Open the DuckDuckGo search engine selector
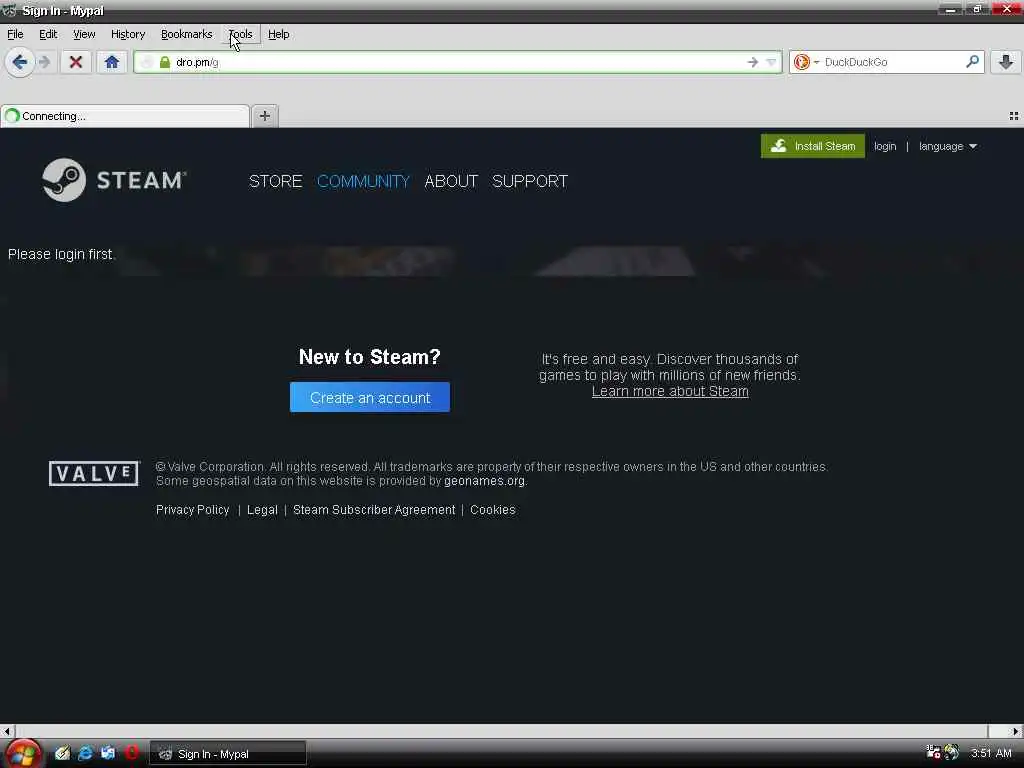Viewport: 1024px width, 768px height. pos(806,62)
